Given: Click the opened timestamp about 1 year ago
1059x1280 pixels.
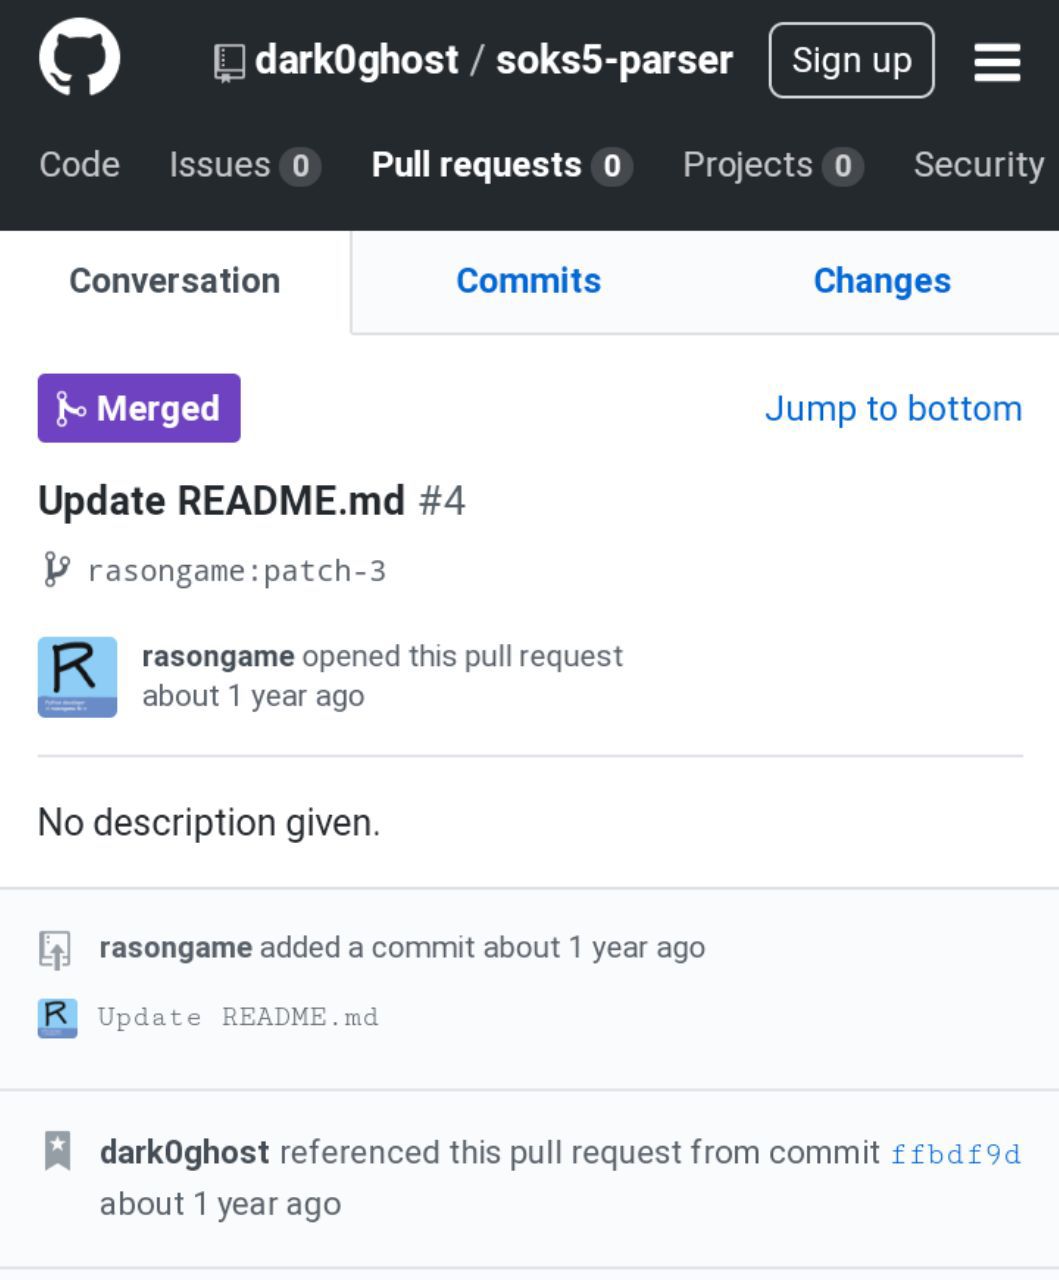Looking at the screenshot, I should [253, 696].
